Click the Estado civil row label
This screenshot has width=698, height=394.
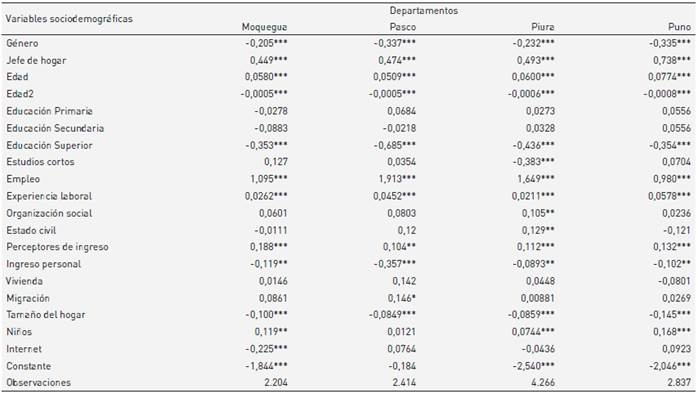coord(31,231)
